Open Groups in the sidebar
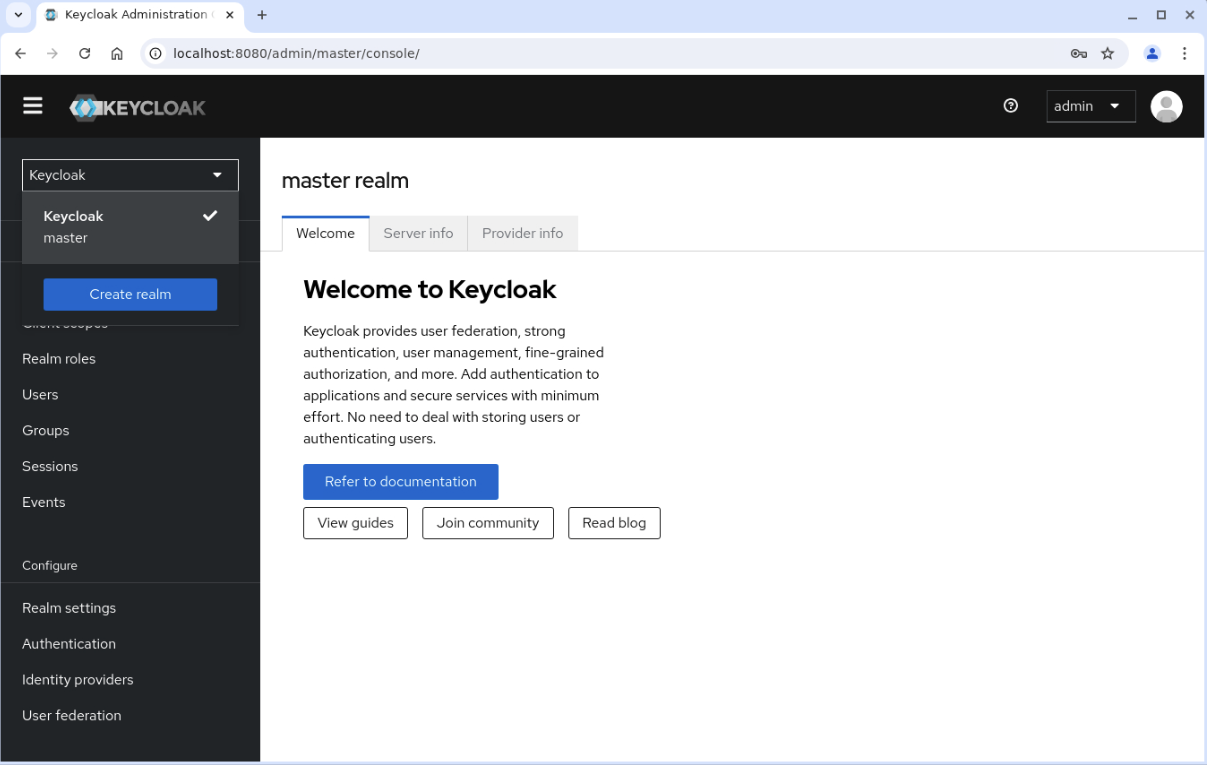The width and height of the screenshot is (1207, 765). tap(46, 431)
